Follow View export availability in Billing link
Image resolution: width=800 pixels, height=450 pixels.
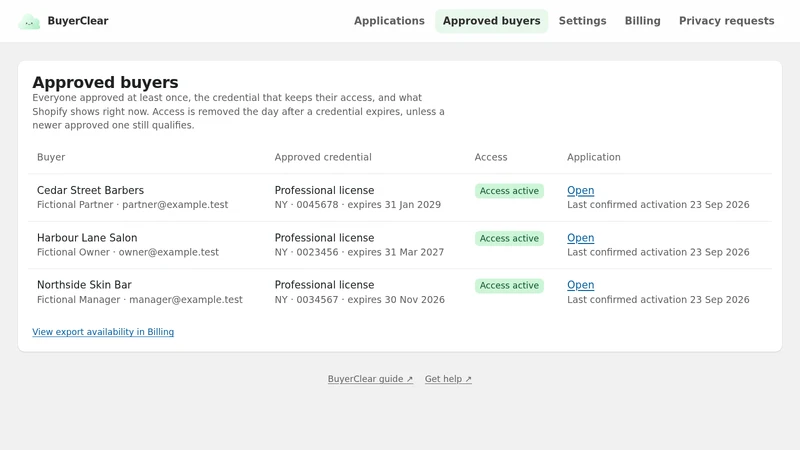(103, 332)
